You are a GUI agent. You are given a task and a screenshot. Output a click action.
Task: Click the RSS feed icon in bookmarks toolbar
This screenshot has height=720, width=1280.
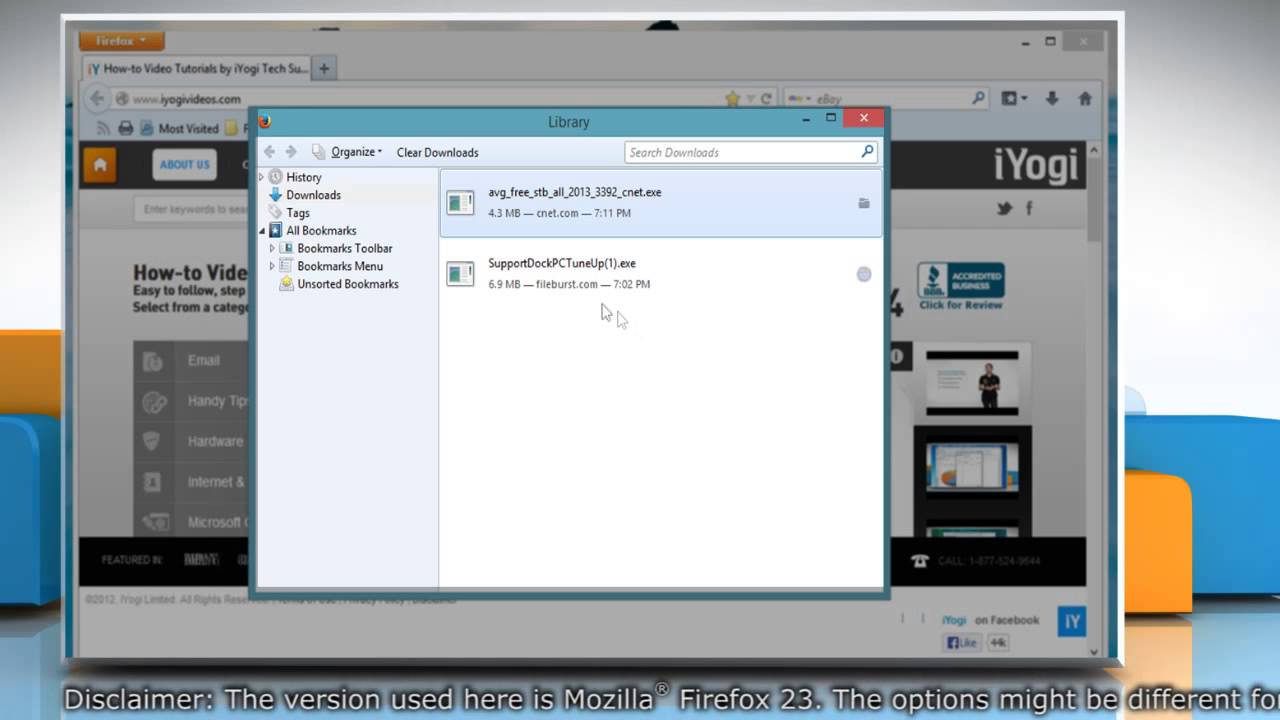coord(103,128)
